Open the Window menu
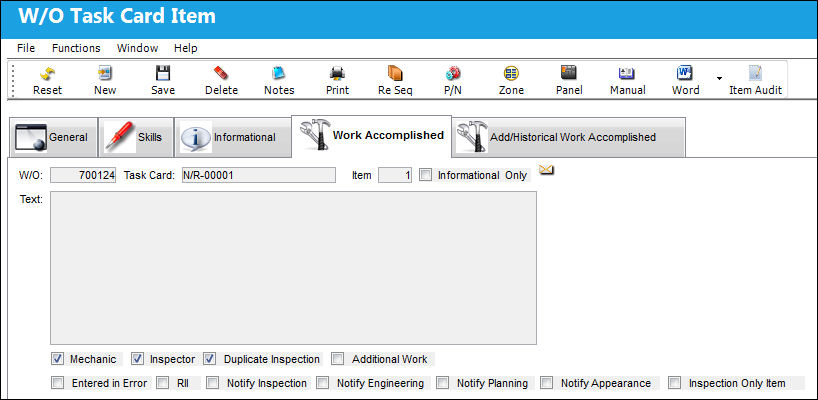Screen dimensions: 818x400 pos(137,49)
